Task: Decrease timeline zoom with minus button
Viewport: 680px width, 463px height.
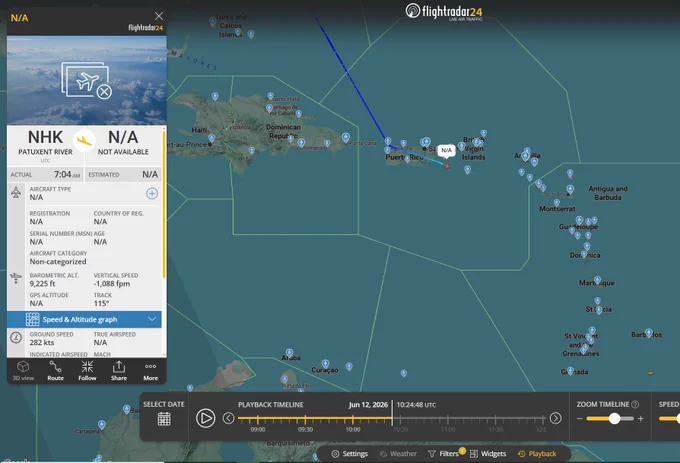Action: pyautogui.click(x=580, y=418)
